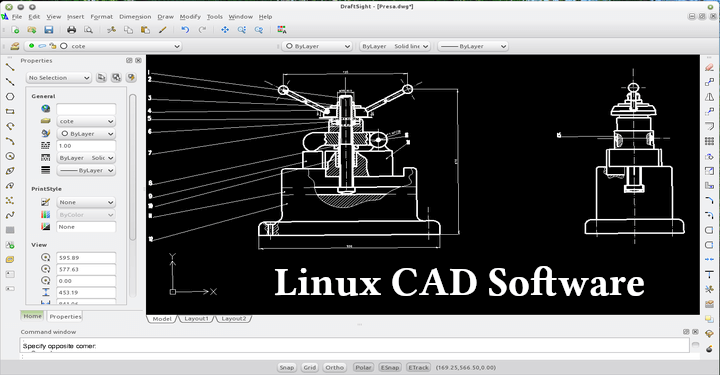Open the ByLayer color dropdown in Properties

pyautogui.click(x=86, y=134)
